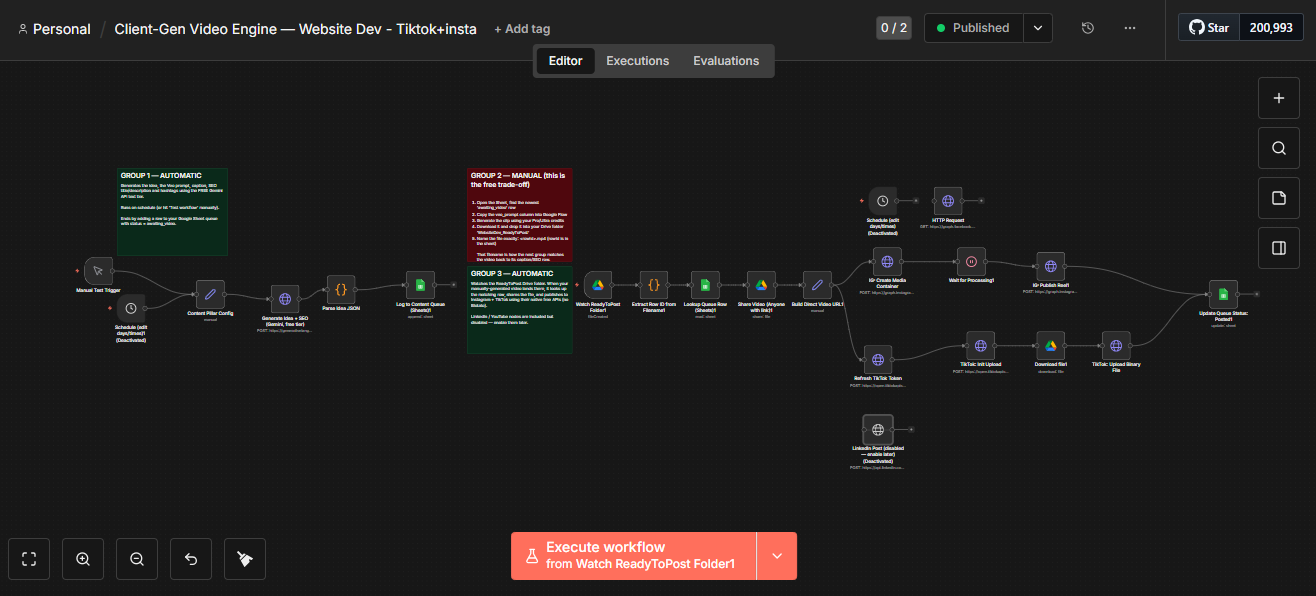Expand the Execute workflow trigger chooser chevron

[777, 556]
